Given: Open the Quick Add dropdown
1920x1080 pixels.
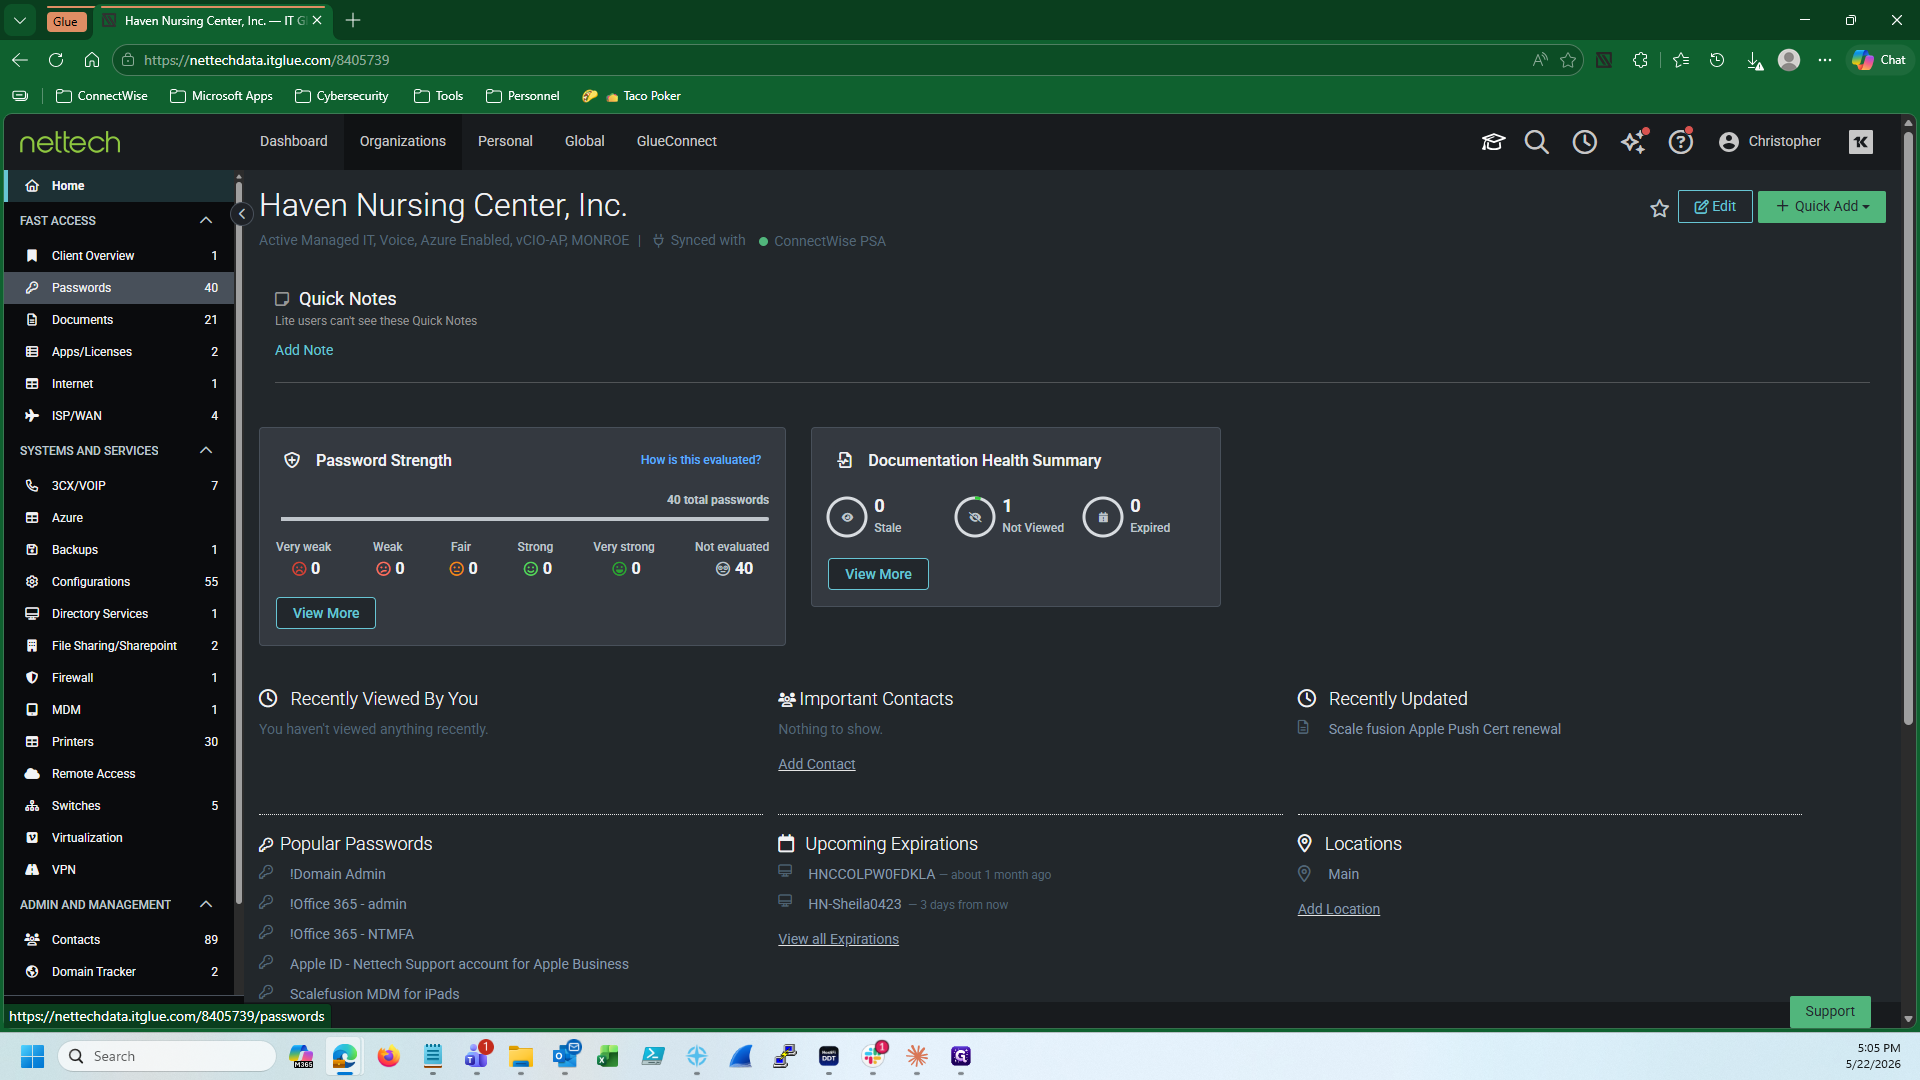Looking at the screenshot, I should click(1822, 207).
